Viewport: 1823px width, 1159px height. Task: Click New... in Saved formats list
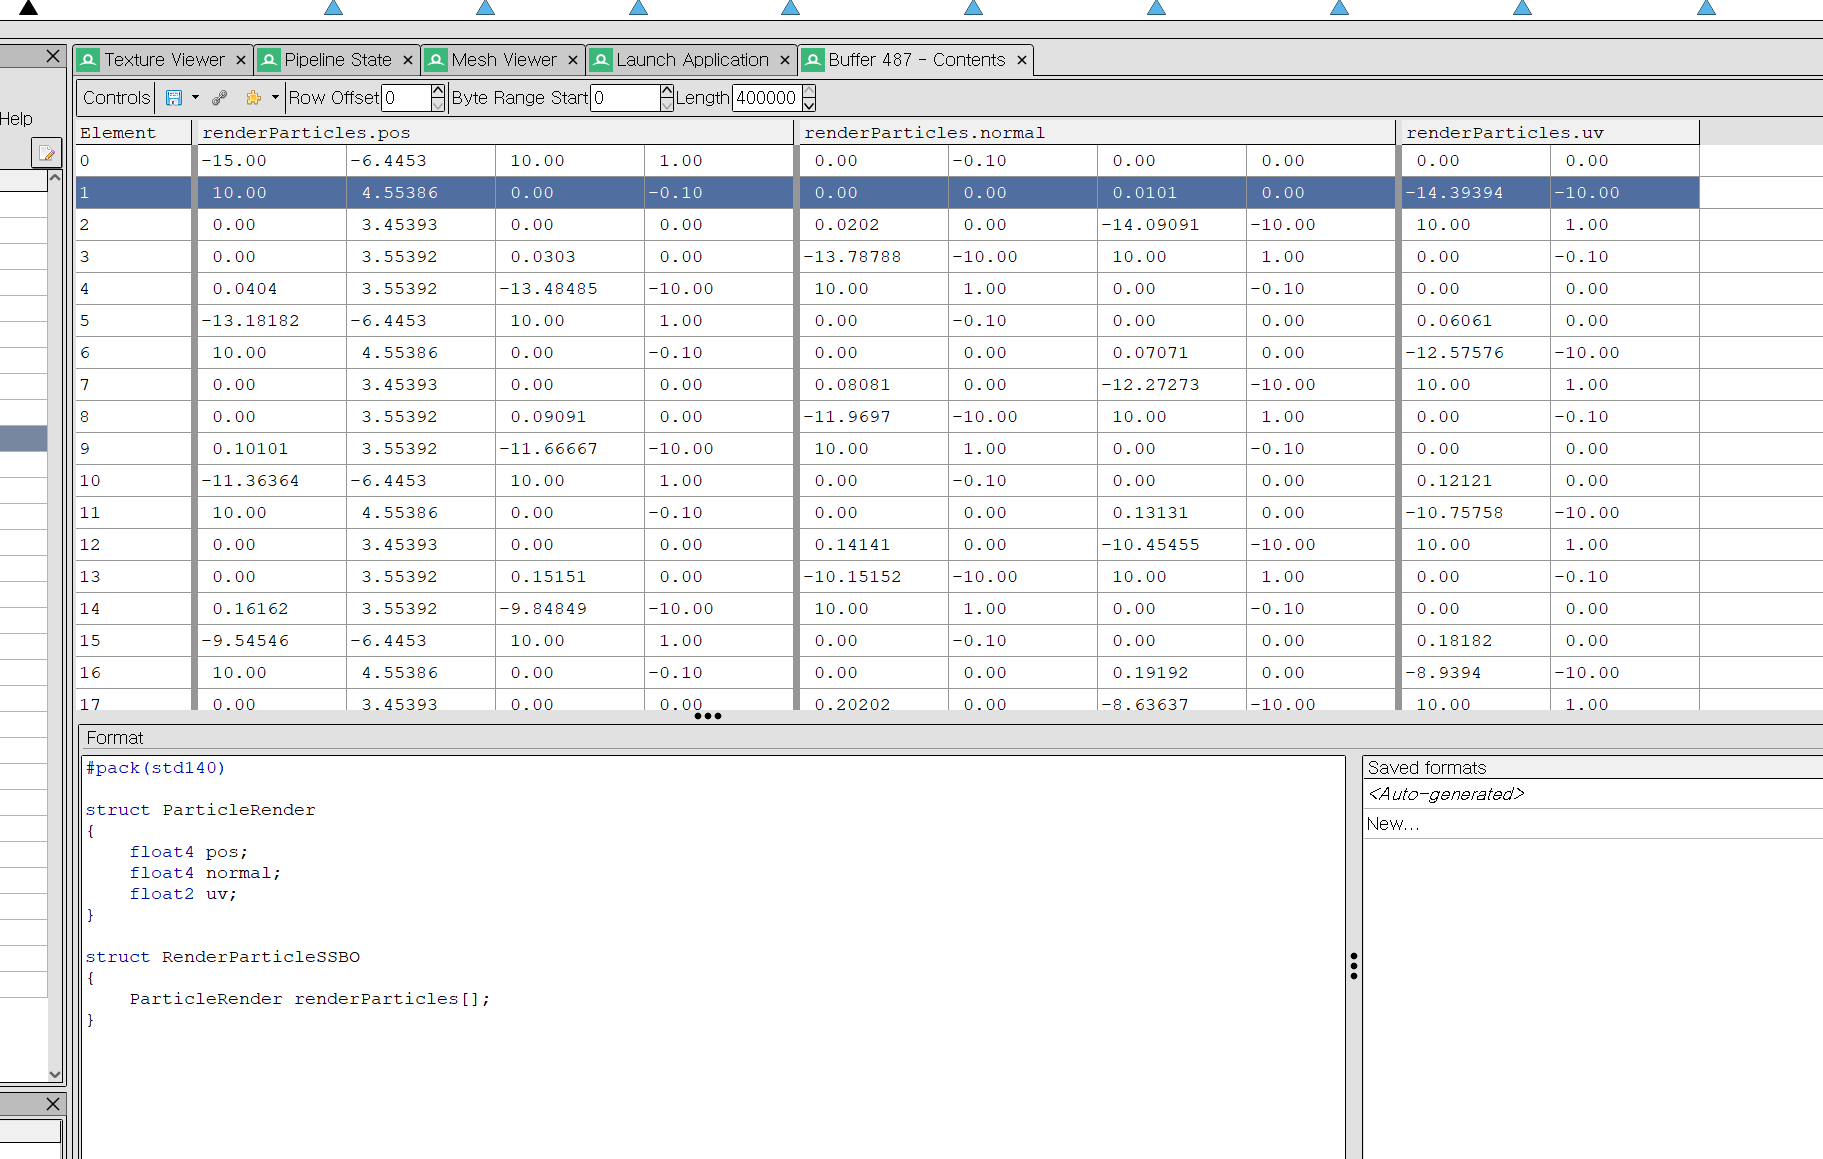click(x=1393, y=824)
